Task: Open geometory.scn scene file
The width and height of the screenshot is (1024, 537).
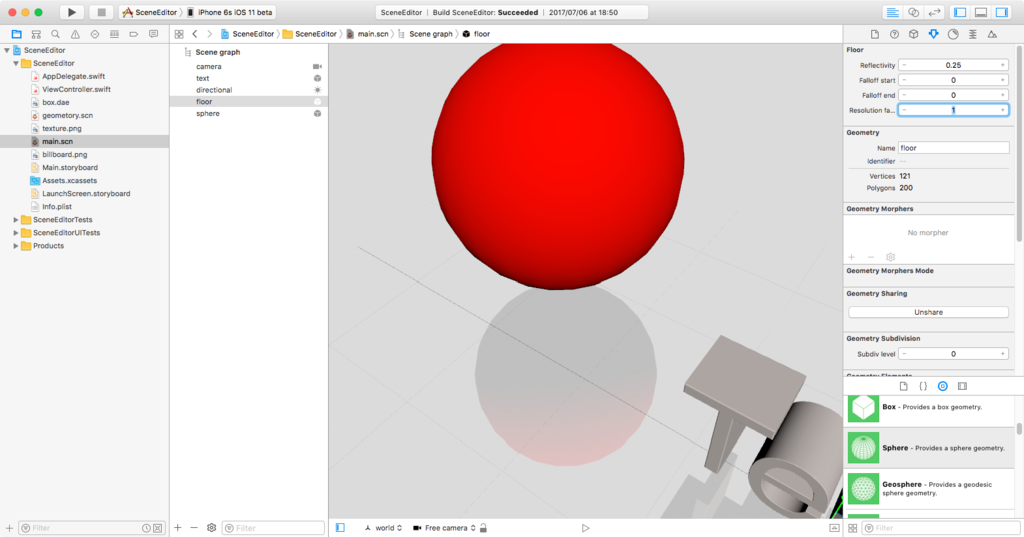Action: pos(67,116)
